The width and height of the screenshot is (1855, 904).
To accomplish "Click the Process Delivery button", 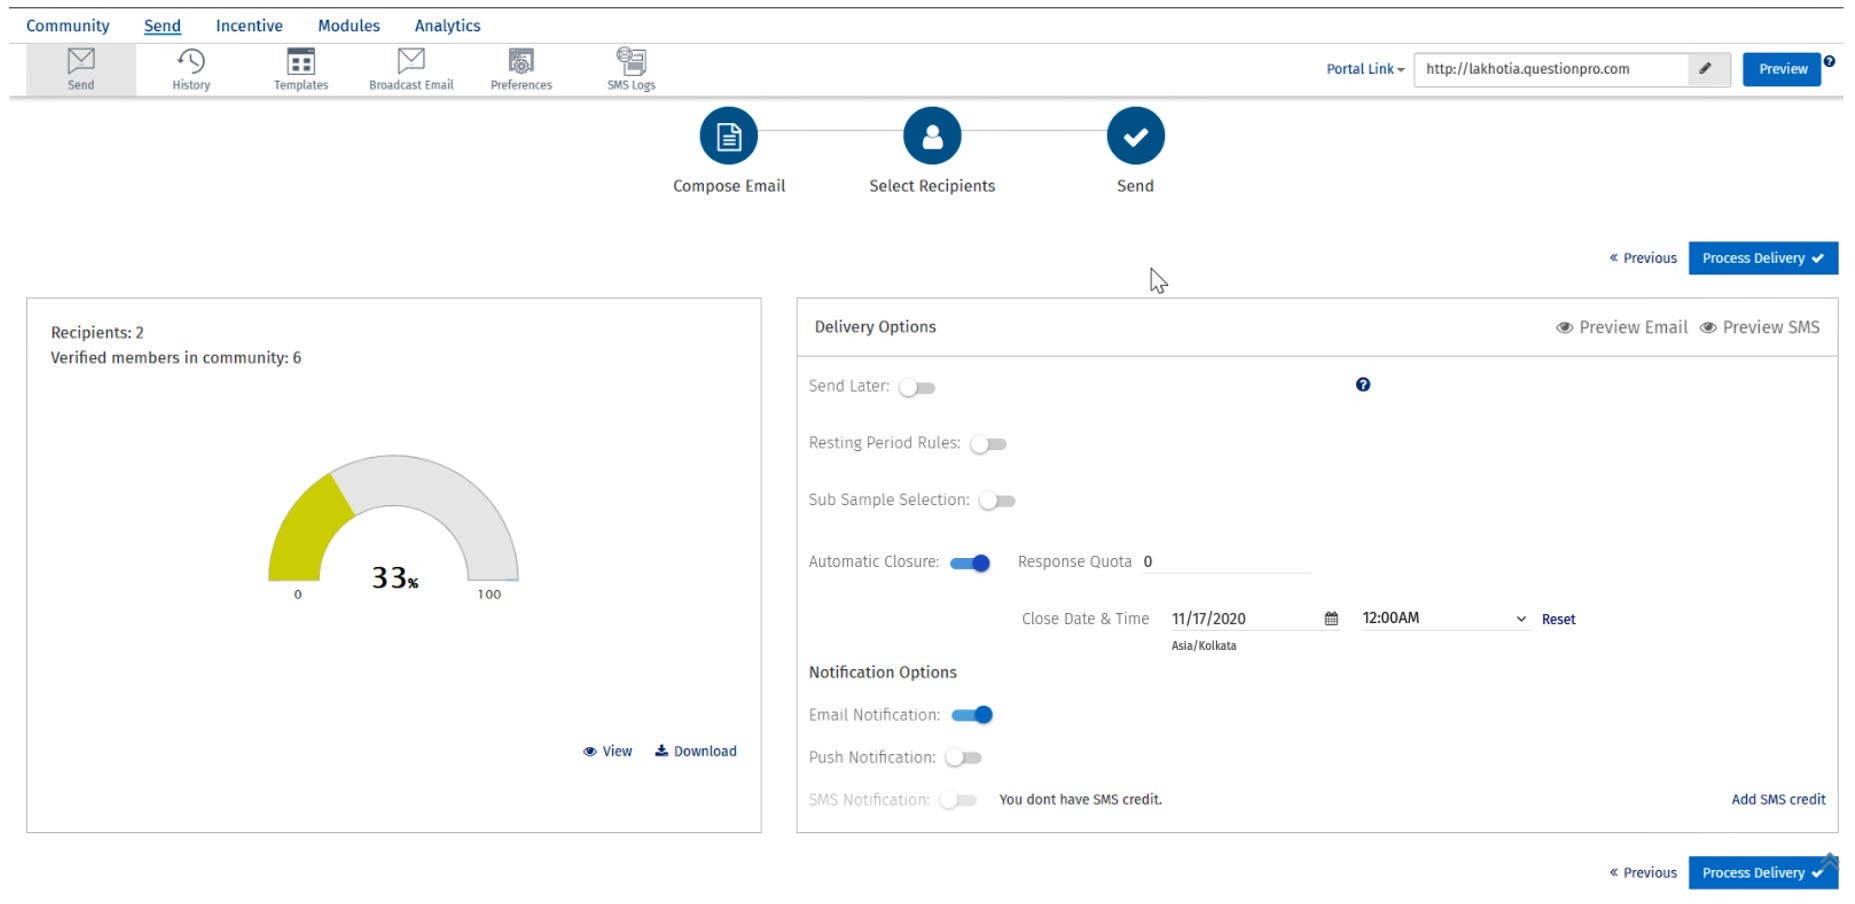I will click(x=1762, y=258).
